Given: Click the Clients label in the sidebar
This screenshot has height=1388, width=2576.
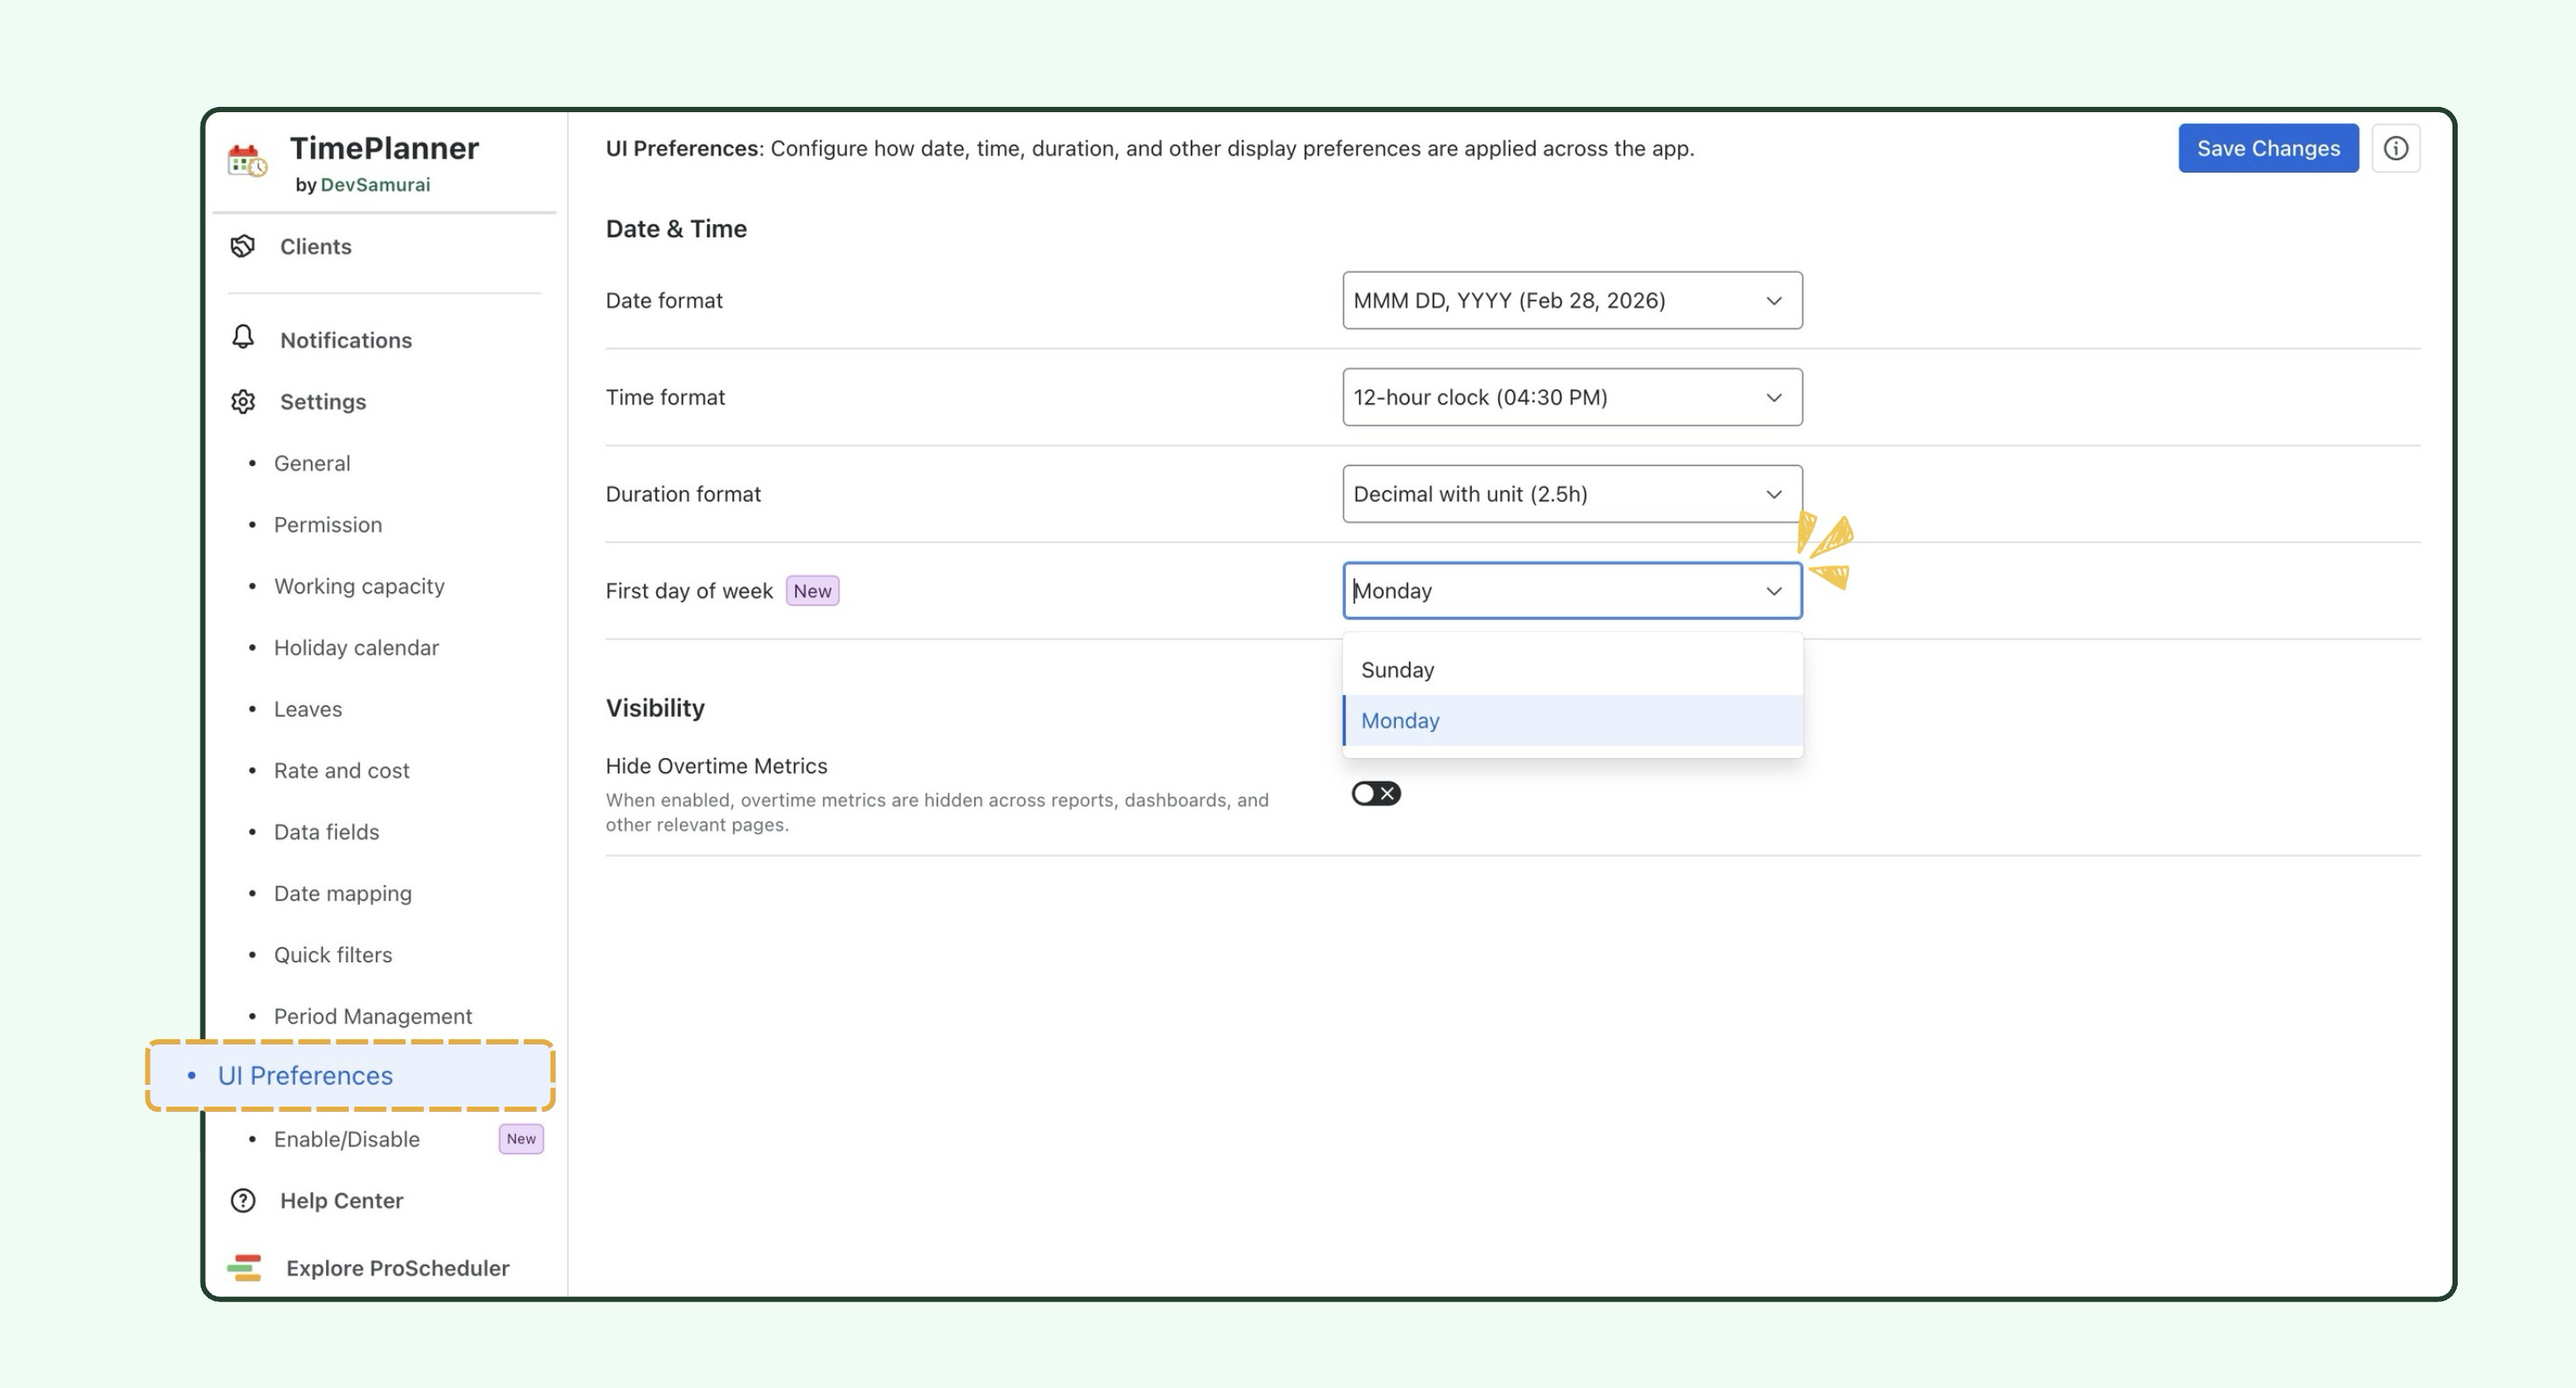Looking at the screenshot, I should (315, 246).
